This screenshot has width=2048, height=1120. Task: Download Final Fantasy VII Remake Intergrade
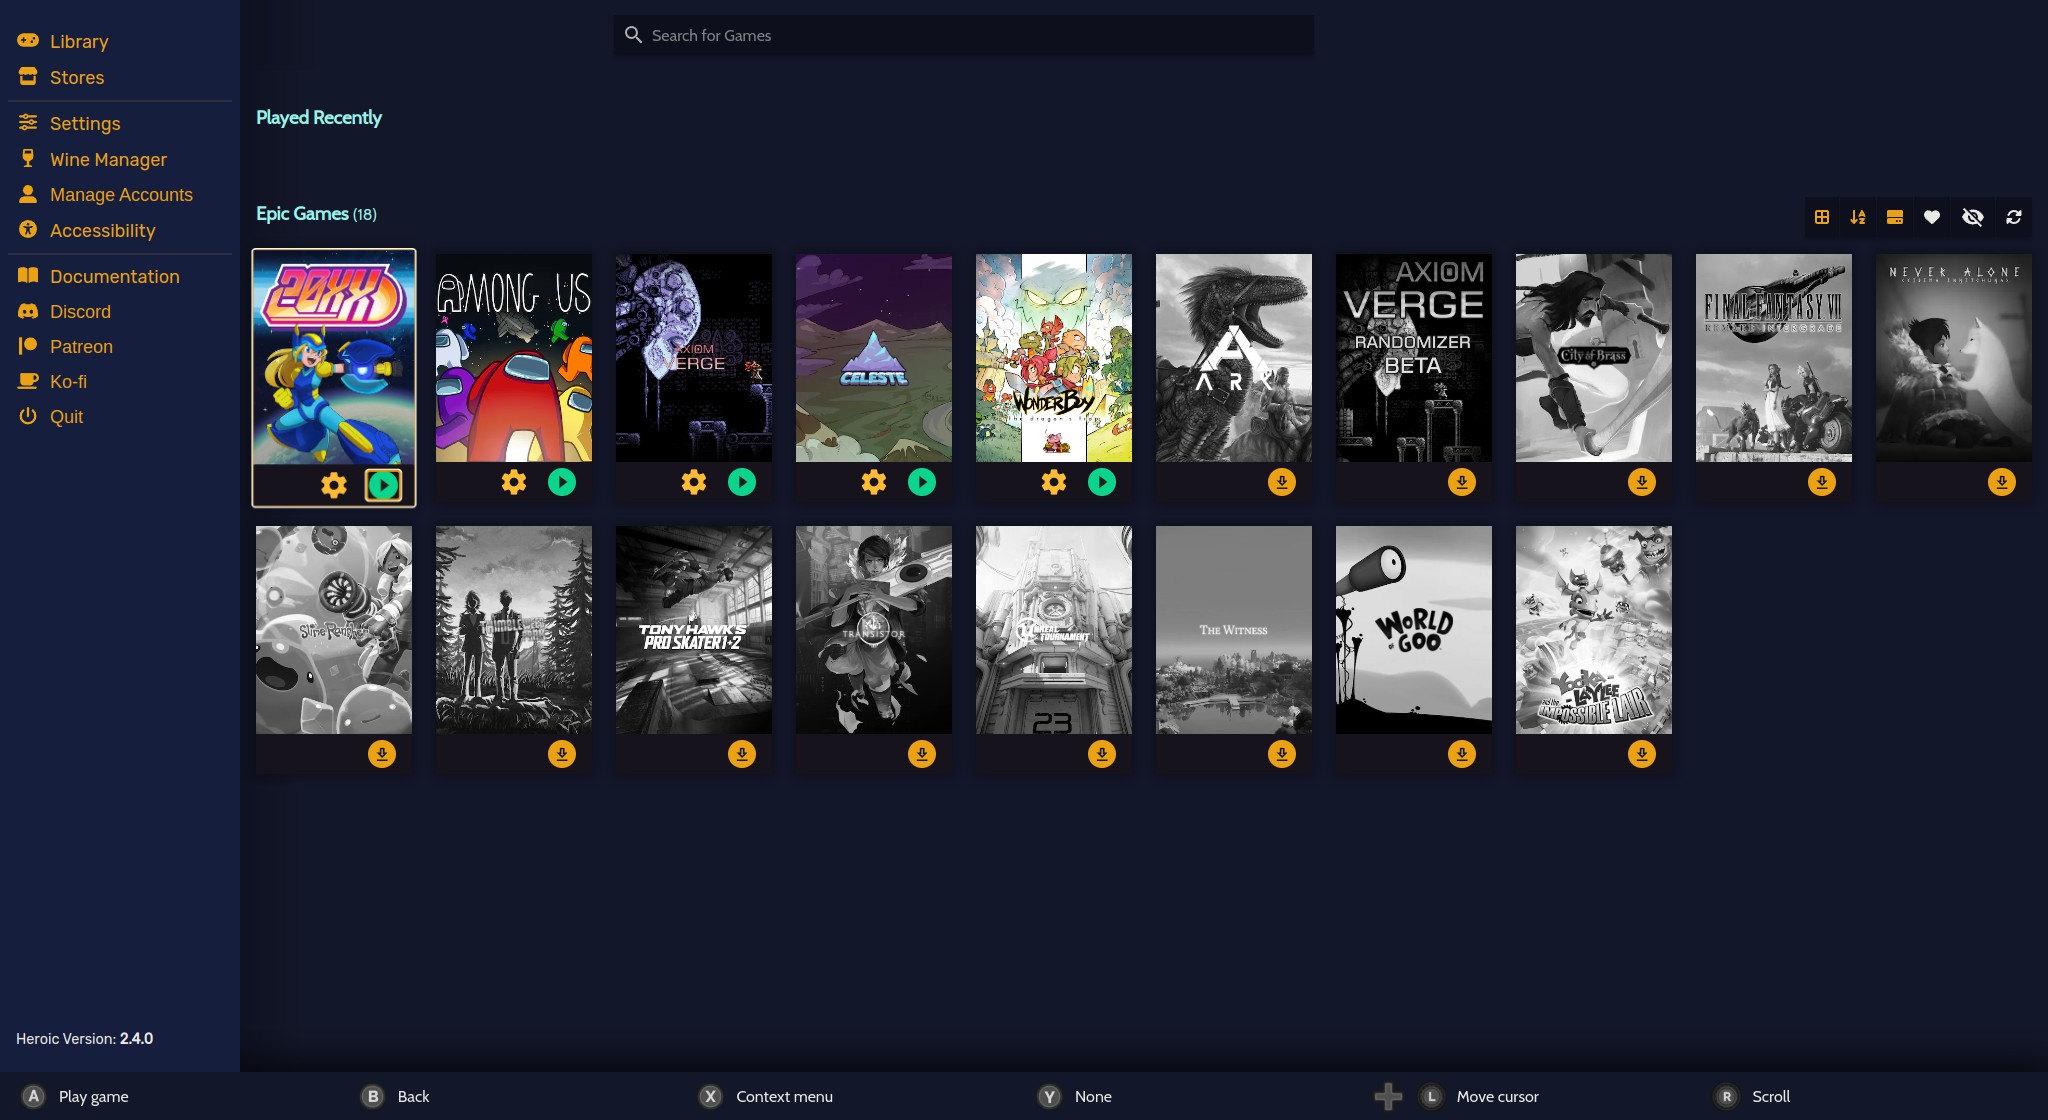click(1822, 482)
